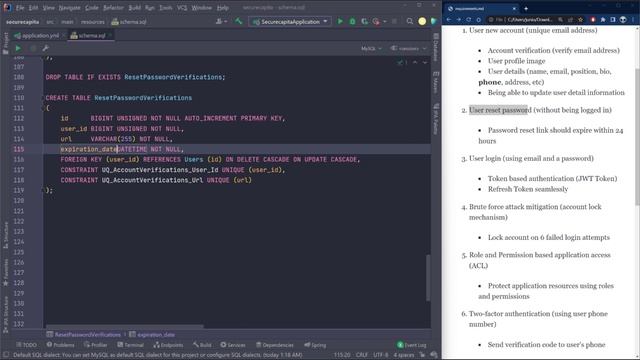
Task: Start debugging with the green bug icon
Action: [x=352, y=21]
